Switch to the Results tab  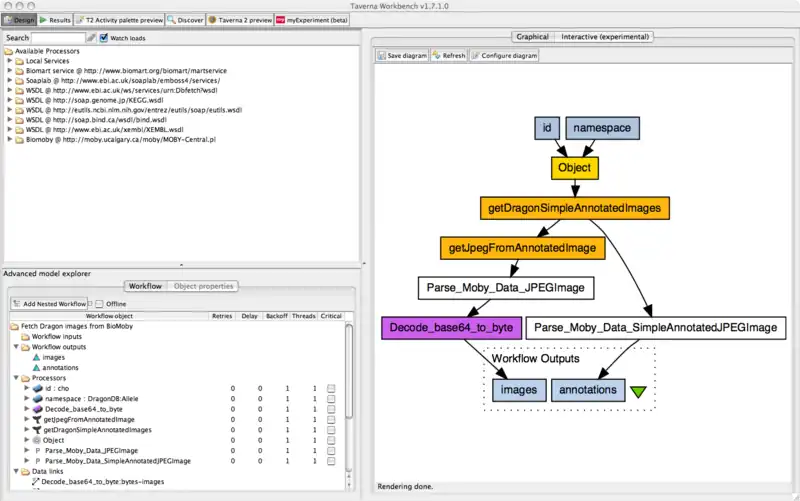[x=55, y=19]
